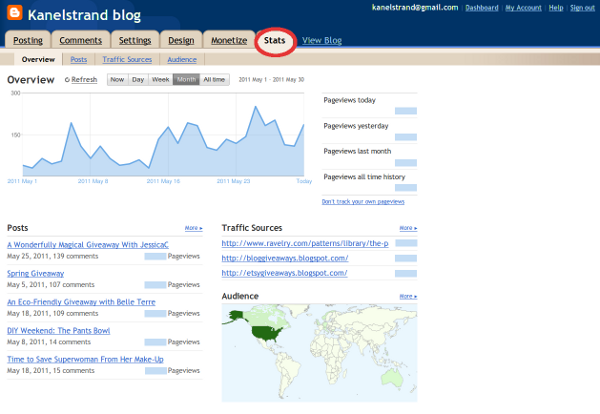Click Sign out

582,8
